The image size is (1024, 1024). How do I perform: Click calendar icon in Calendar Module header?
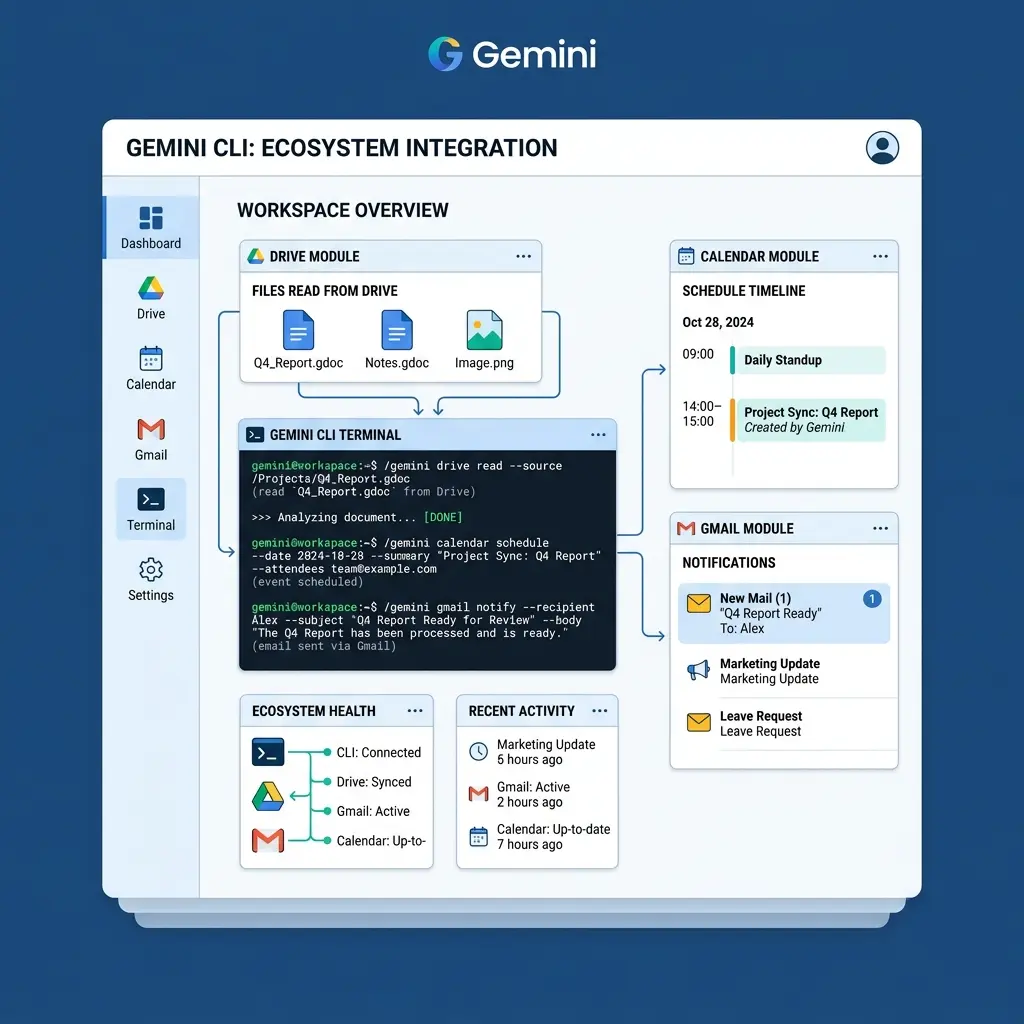(x=686, y=256)
